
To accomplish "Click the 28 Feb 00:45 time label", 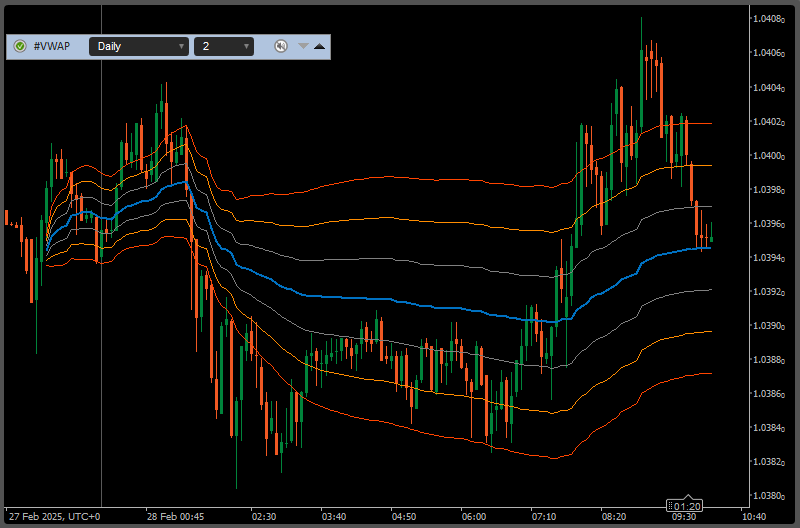I will click(175, 517).
